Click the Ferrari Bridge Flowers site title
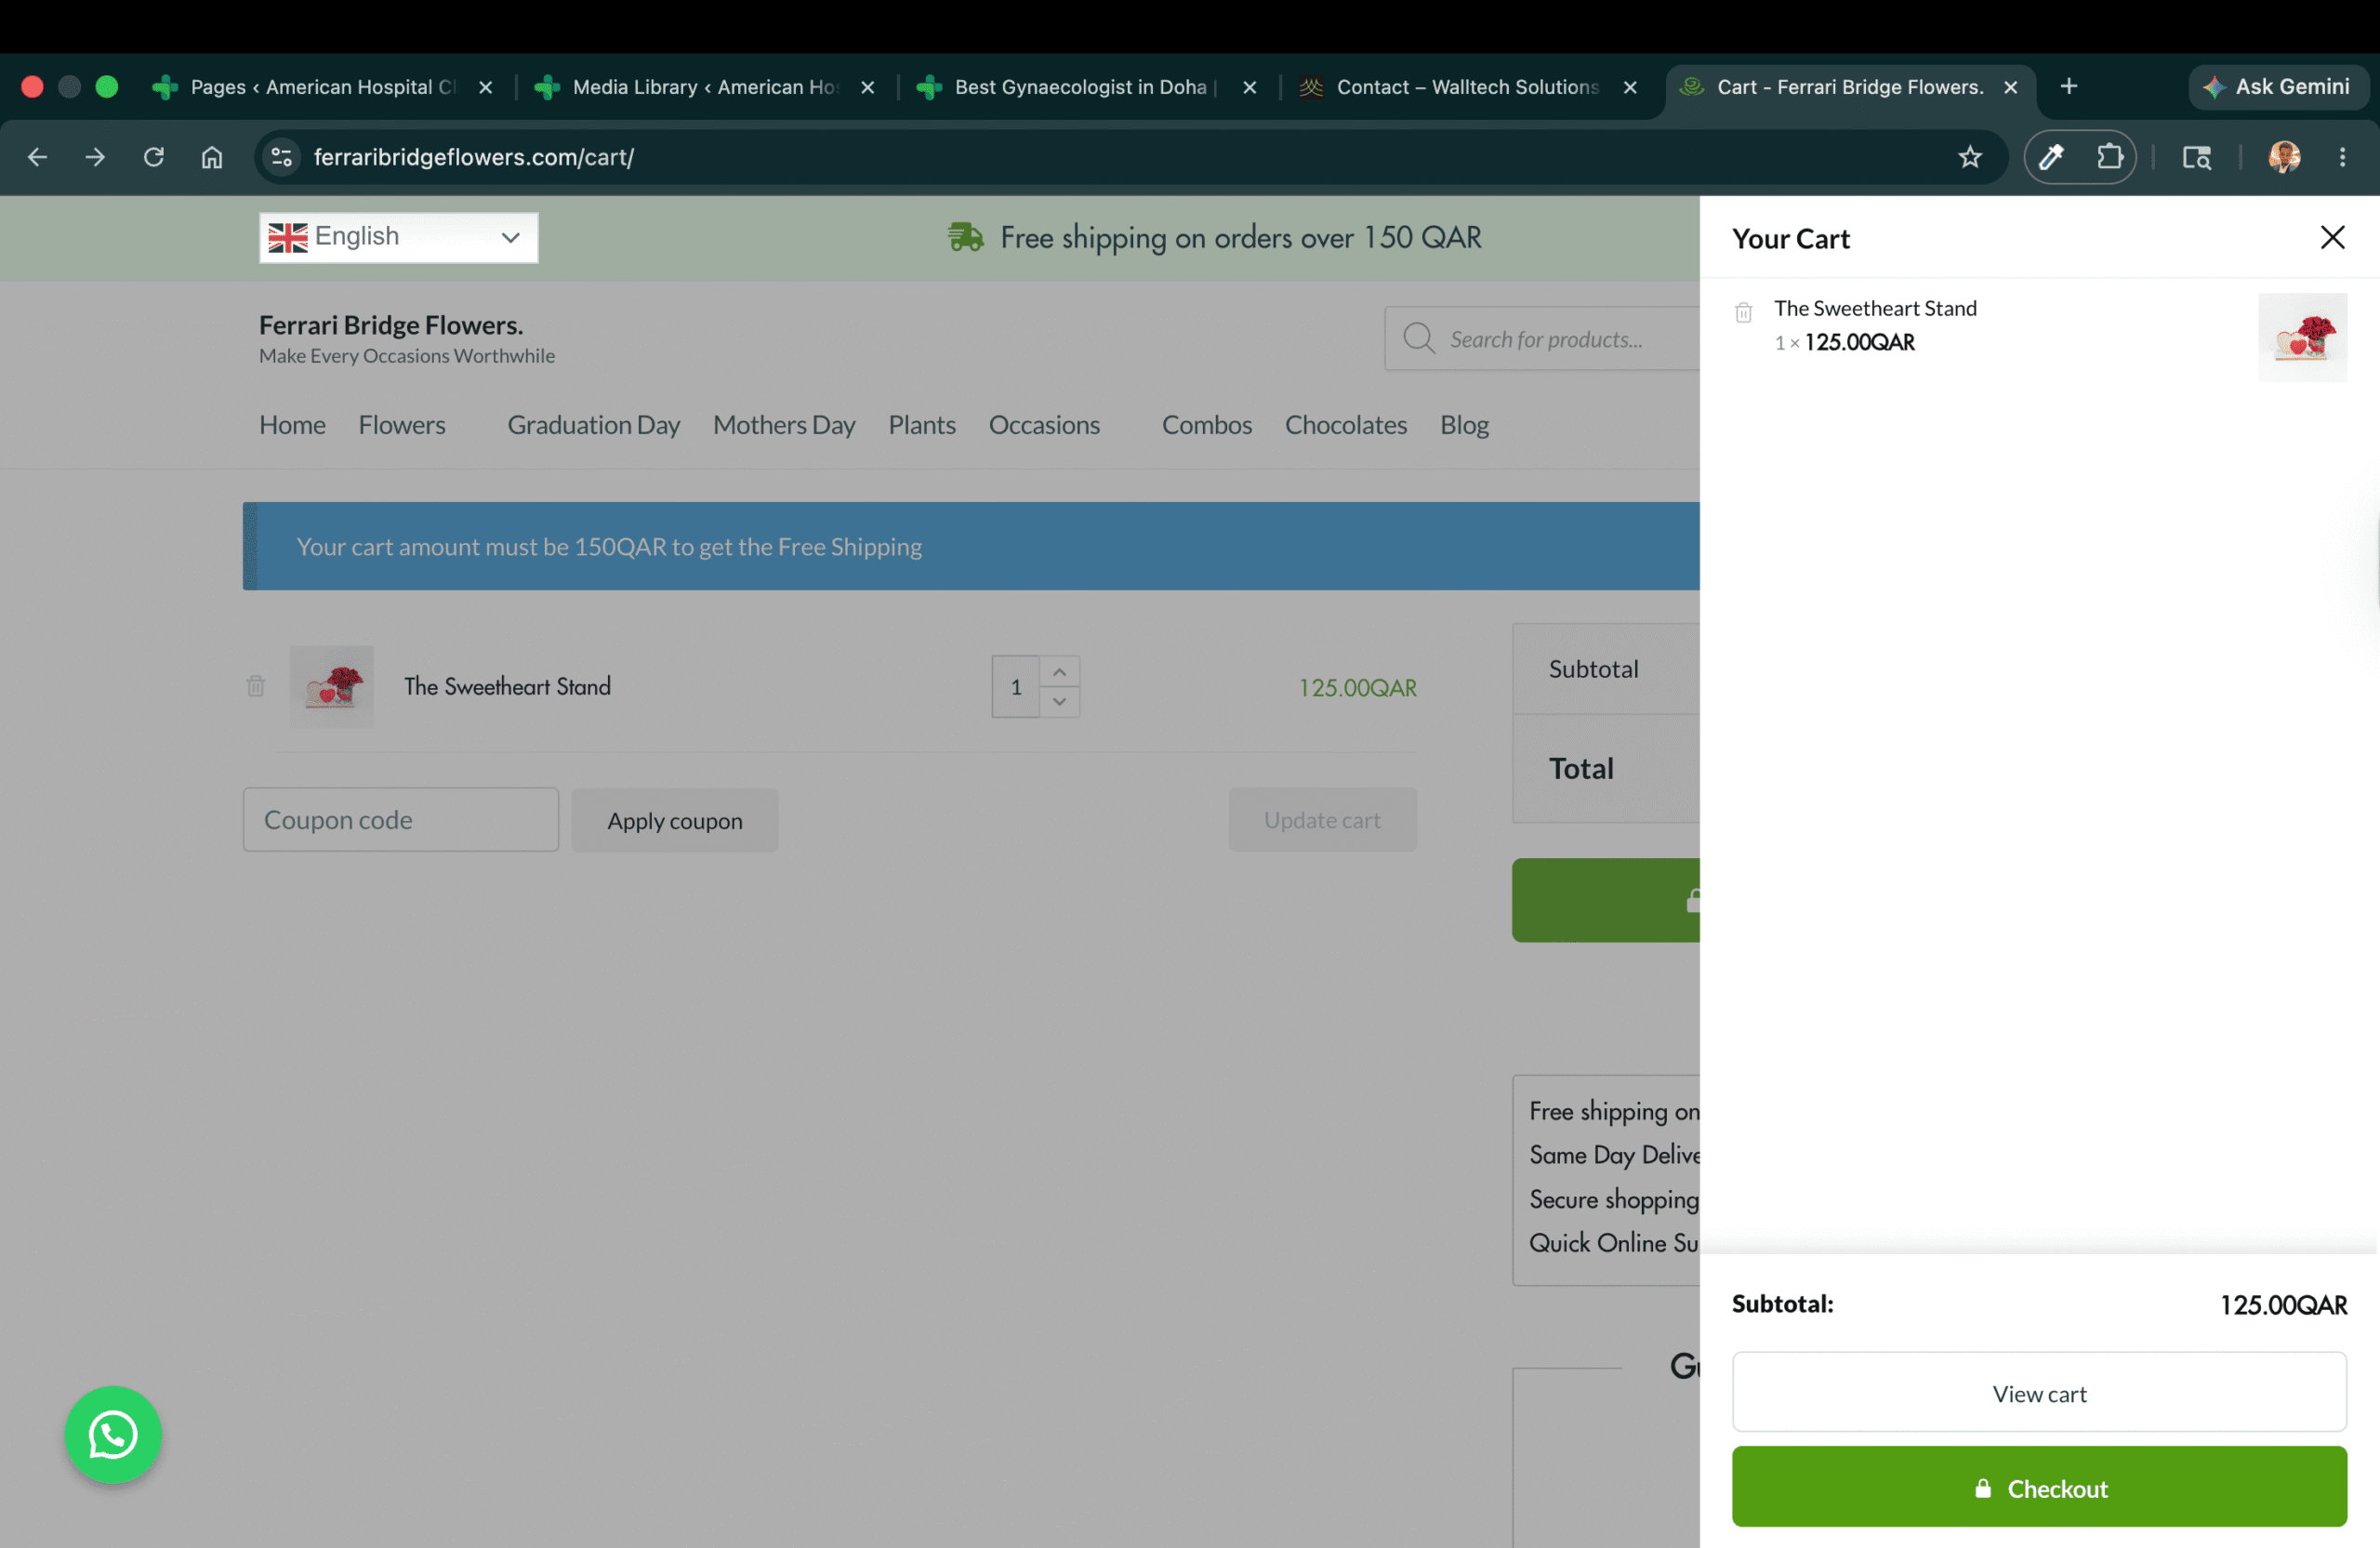Viewport: 2380px width, 1548px height. 391,325
